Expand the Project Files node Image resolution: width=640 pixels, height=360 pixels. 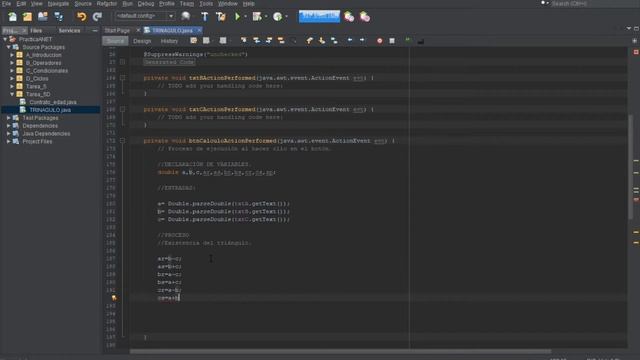point(9,141)
